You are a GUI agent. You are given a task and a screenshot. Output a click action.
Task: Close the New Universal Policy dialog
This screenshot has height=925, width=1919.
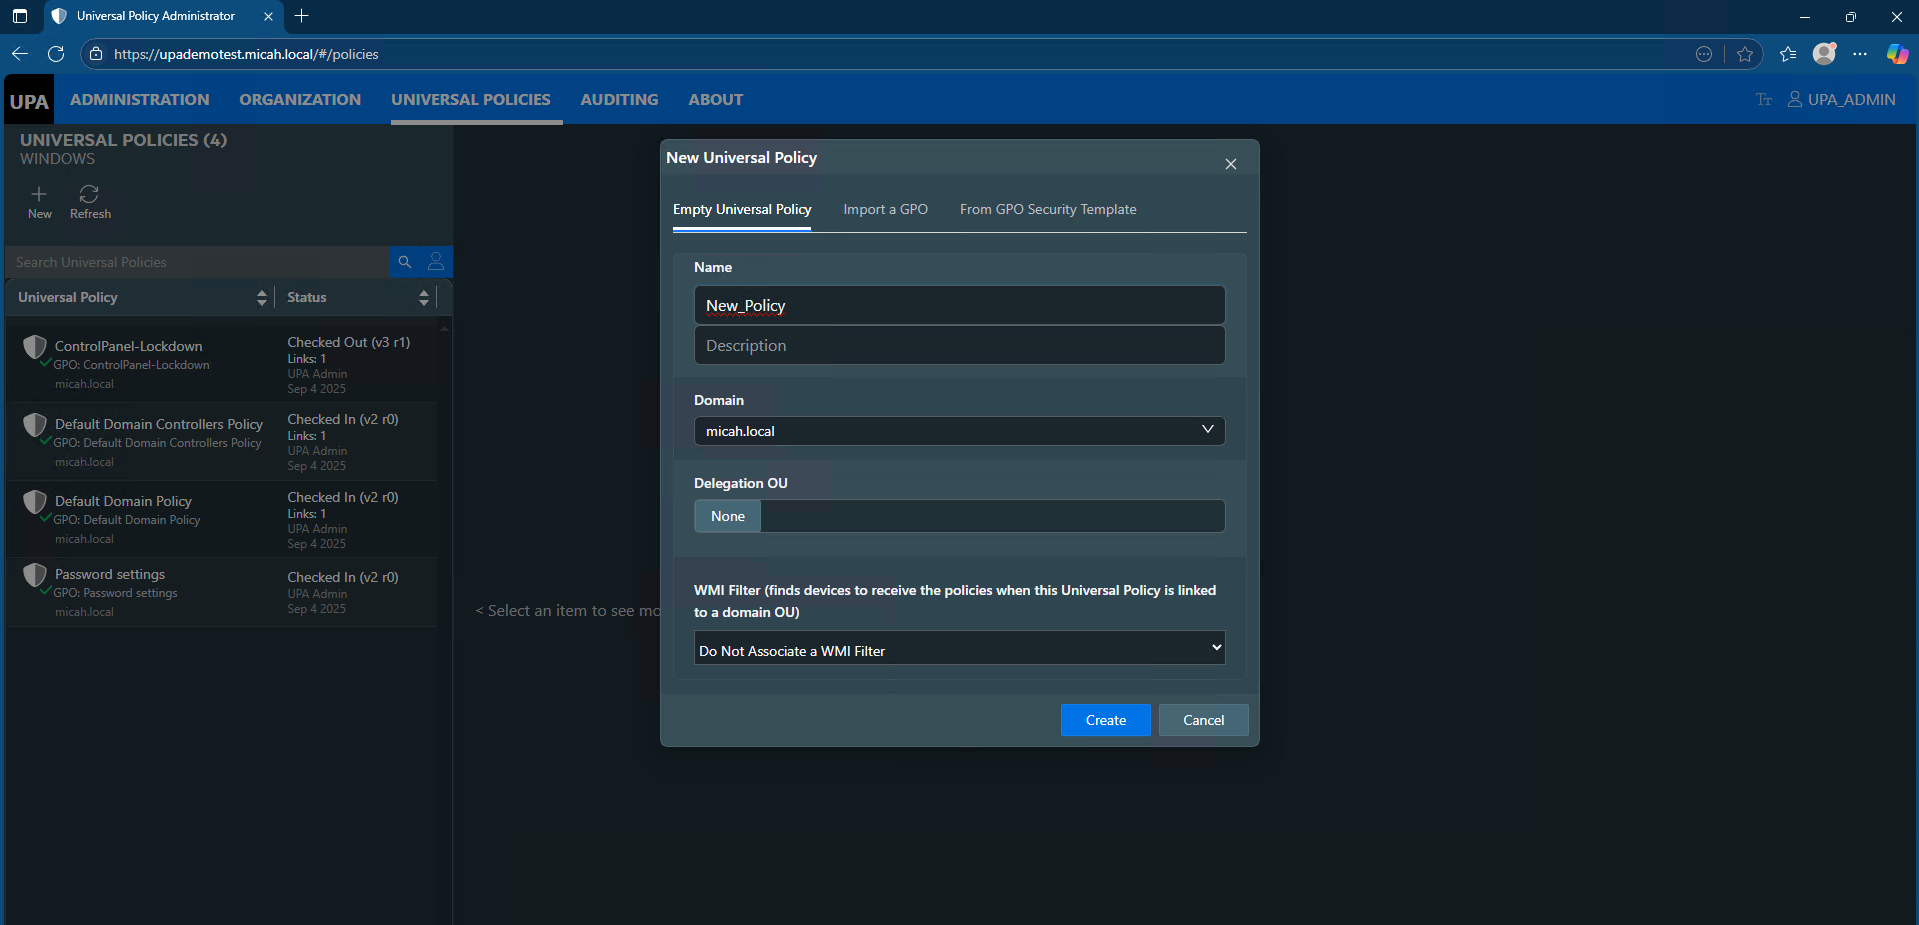click(x=1230, y=164)
